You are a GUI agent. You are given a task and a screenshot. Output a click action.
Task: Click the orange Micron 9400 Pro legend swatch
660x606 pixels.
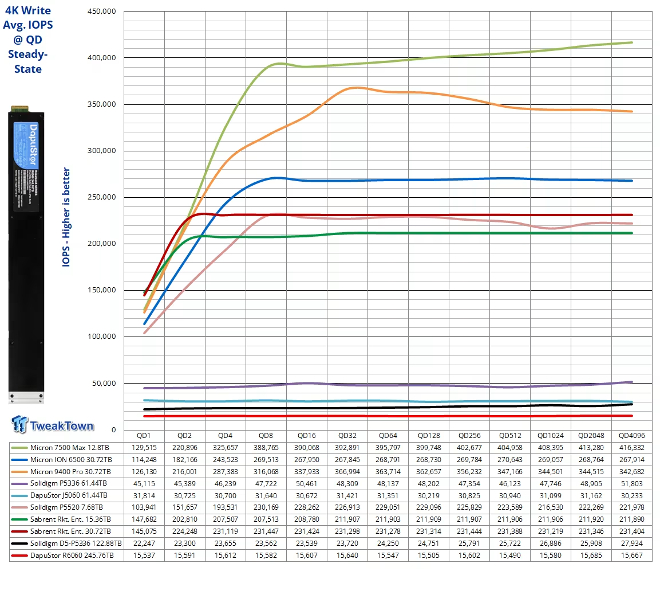(x=19, y=472)
